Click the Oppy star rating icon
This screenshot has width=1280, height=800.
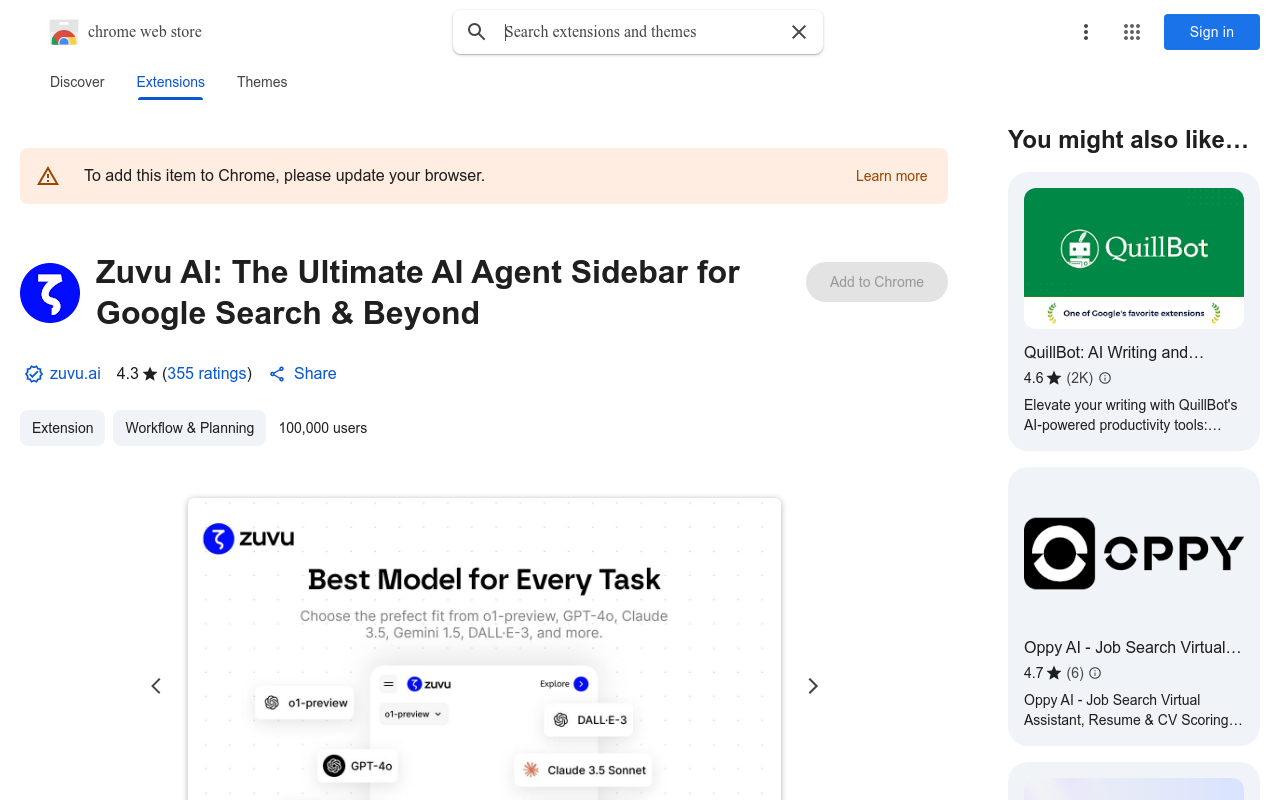[1054, 673]
